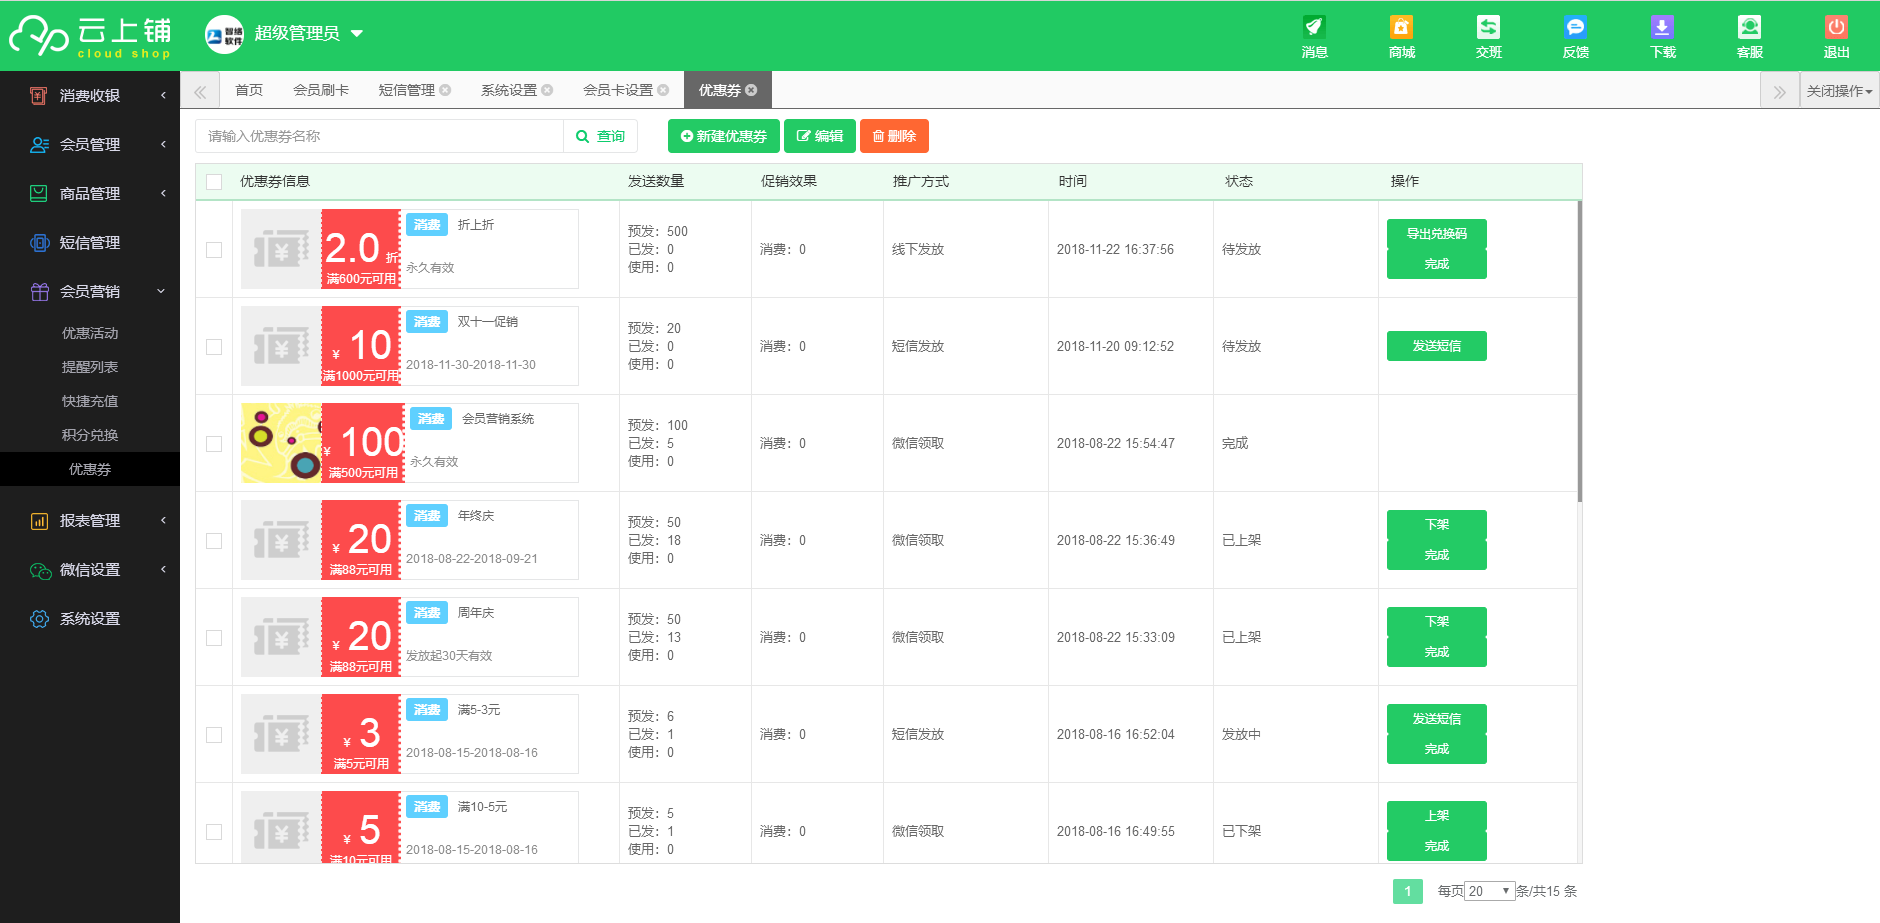Close the 会员卡设置 tab
This screenshot has height=923, width=1880.
pos(663,90)
